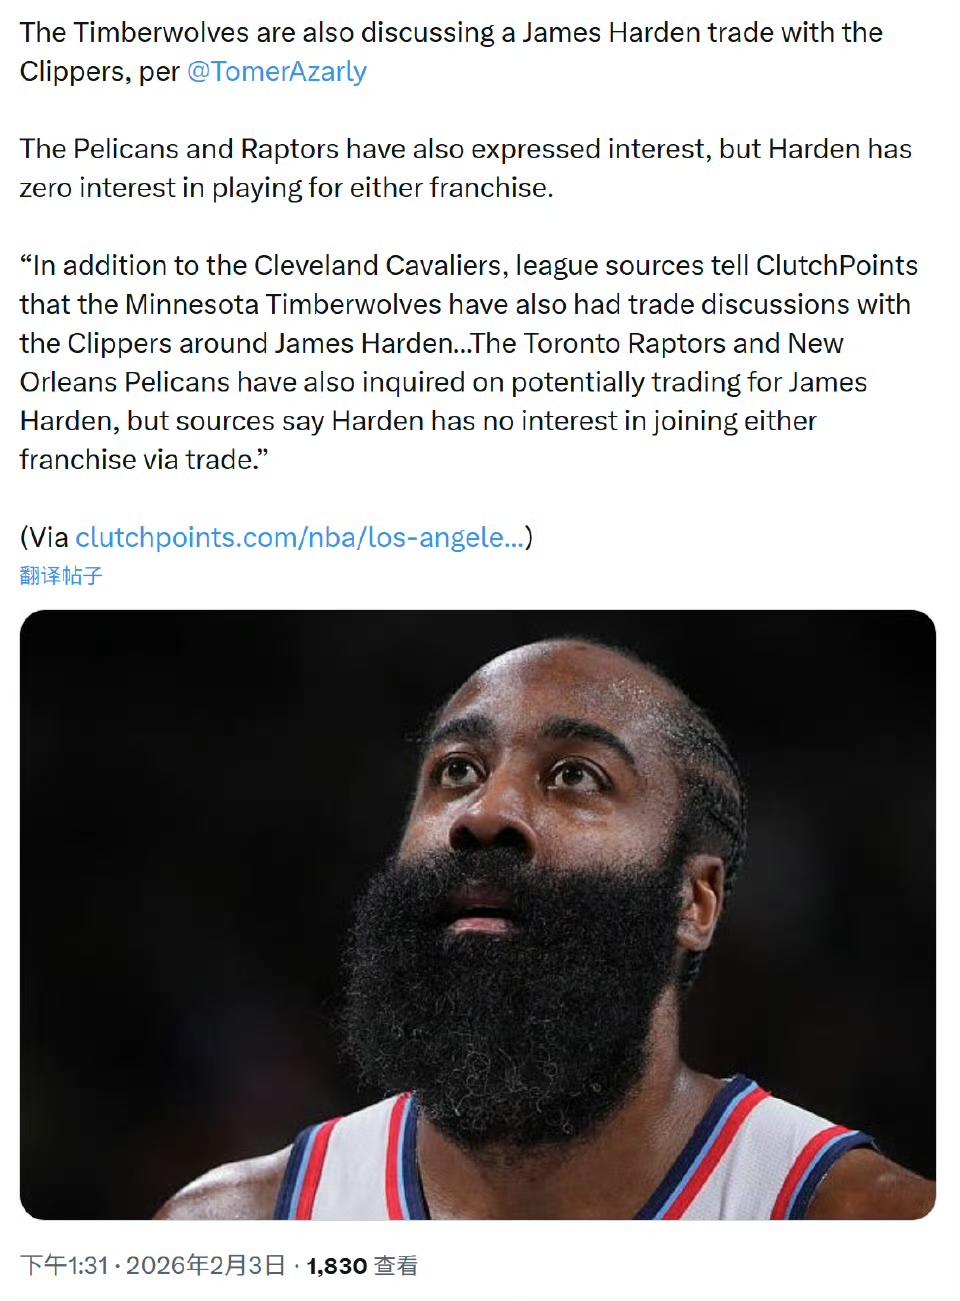The height and width of the screenshot is (1301, 960).
Task: Click the 1,830 view count number
Action: pyautogui.click(x=337, y=1266)
